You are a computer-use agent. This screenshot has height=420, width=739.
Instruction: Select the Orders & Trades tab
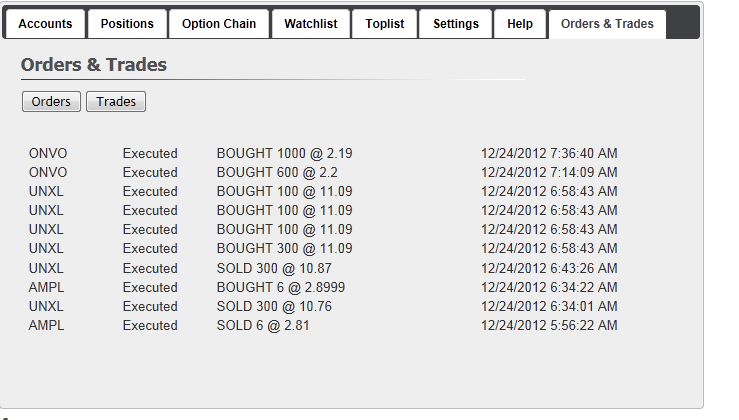click(x=607, y=24)
